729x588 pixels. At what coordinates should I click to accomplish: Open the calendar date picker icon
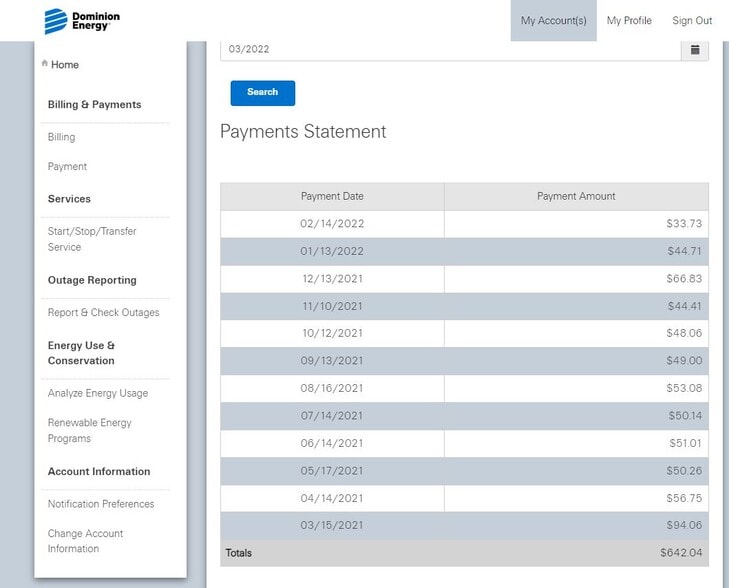pos(695,50)
